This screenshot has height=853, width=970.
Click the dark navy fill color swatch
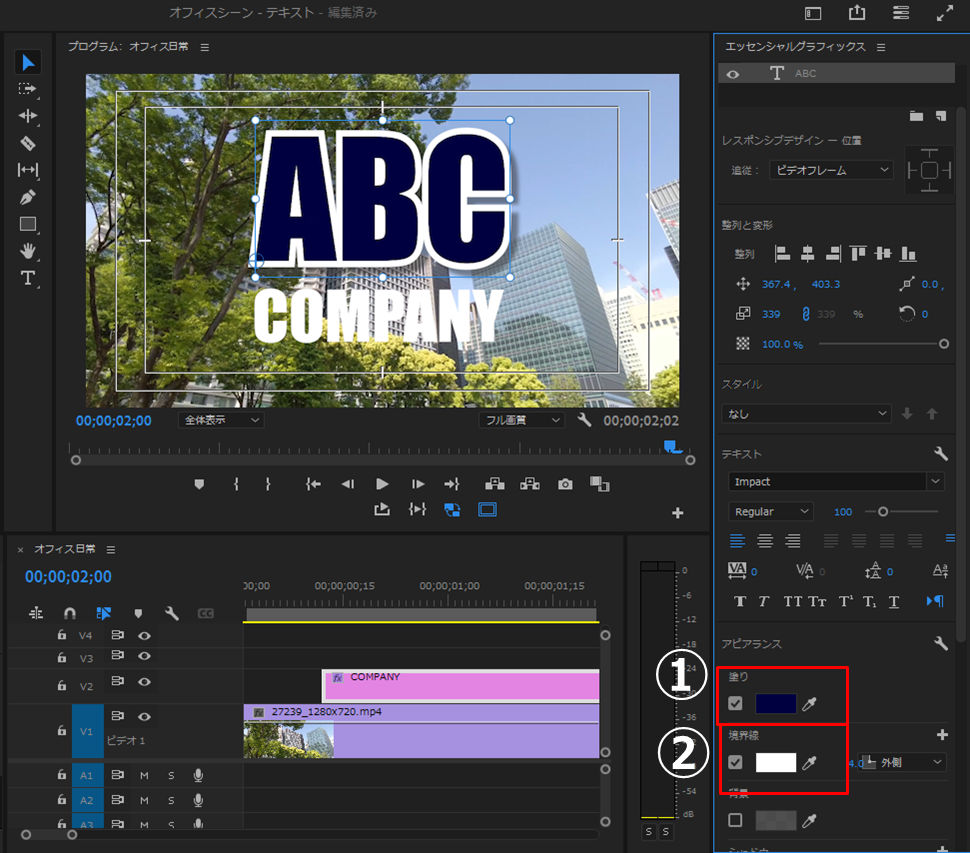[776, 704]
